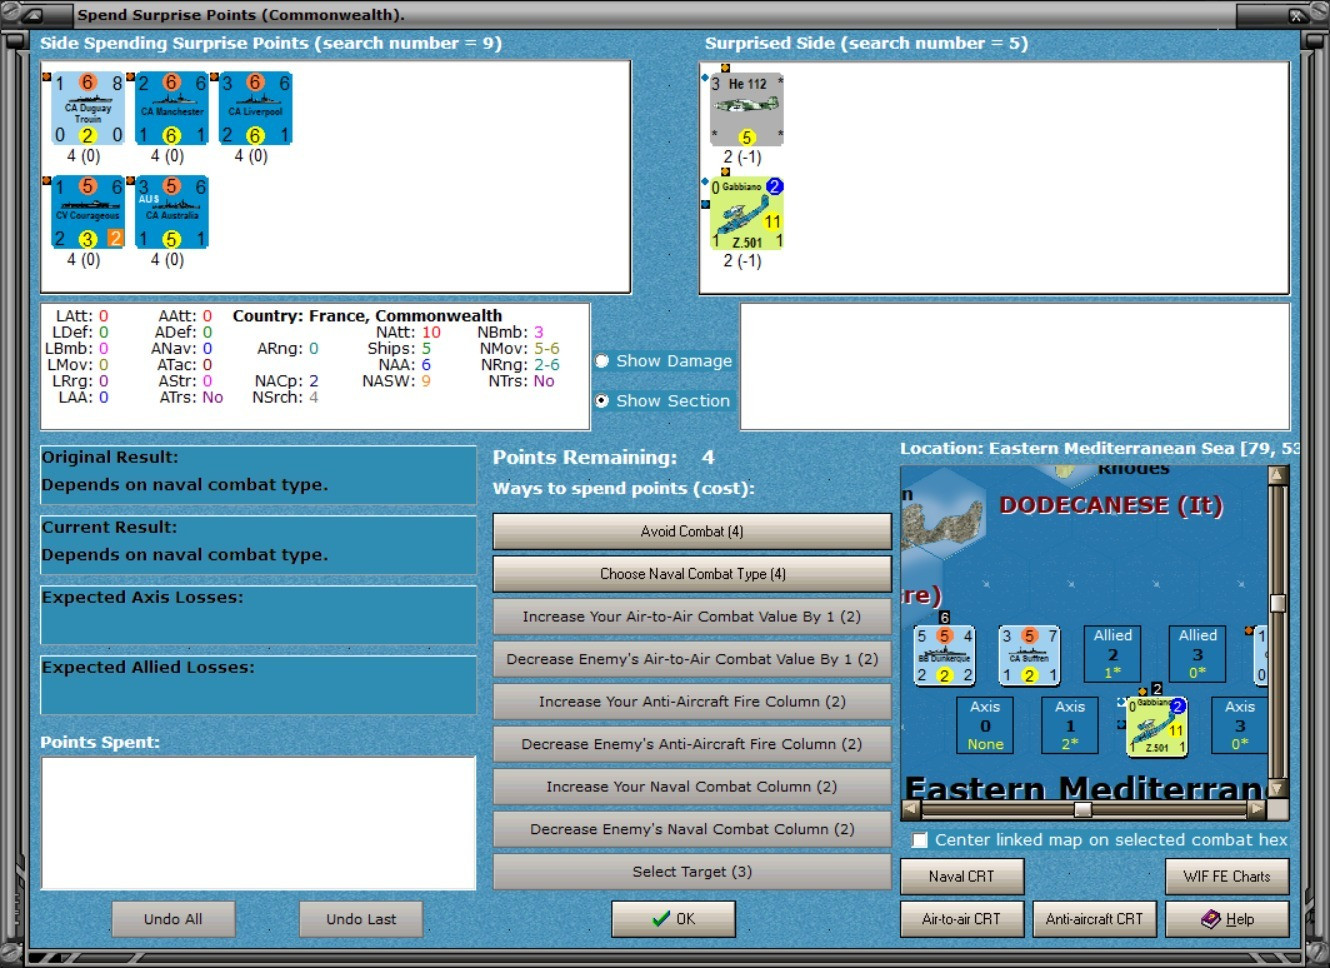Click the 'NAtt: 10' stat value

tap(408, 332)
